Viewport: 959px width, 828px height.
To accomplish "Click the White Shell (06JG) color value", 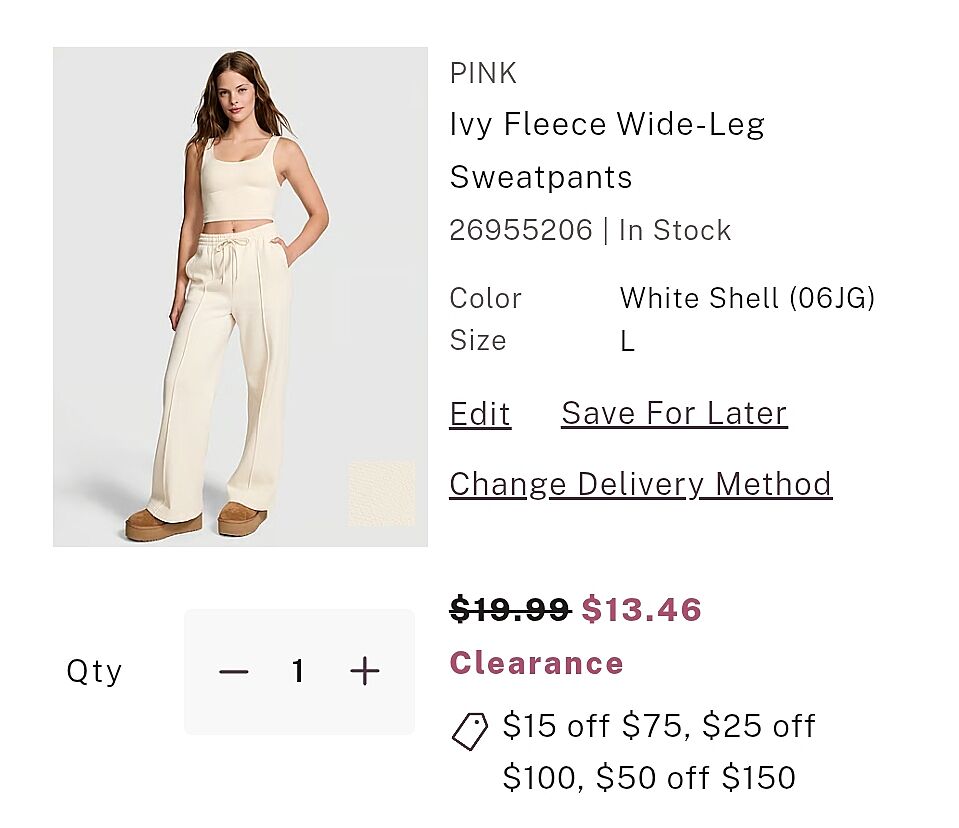I will tap(747, 298).
